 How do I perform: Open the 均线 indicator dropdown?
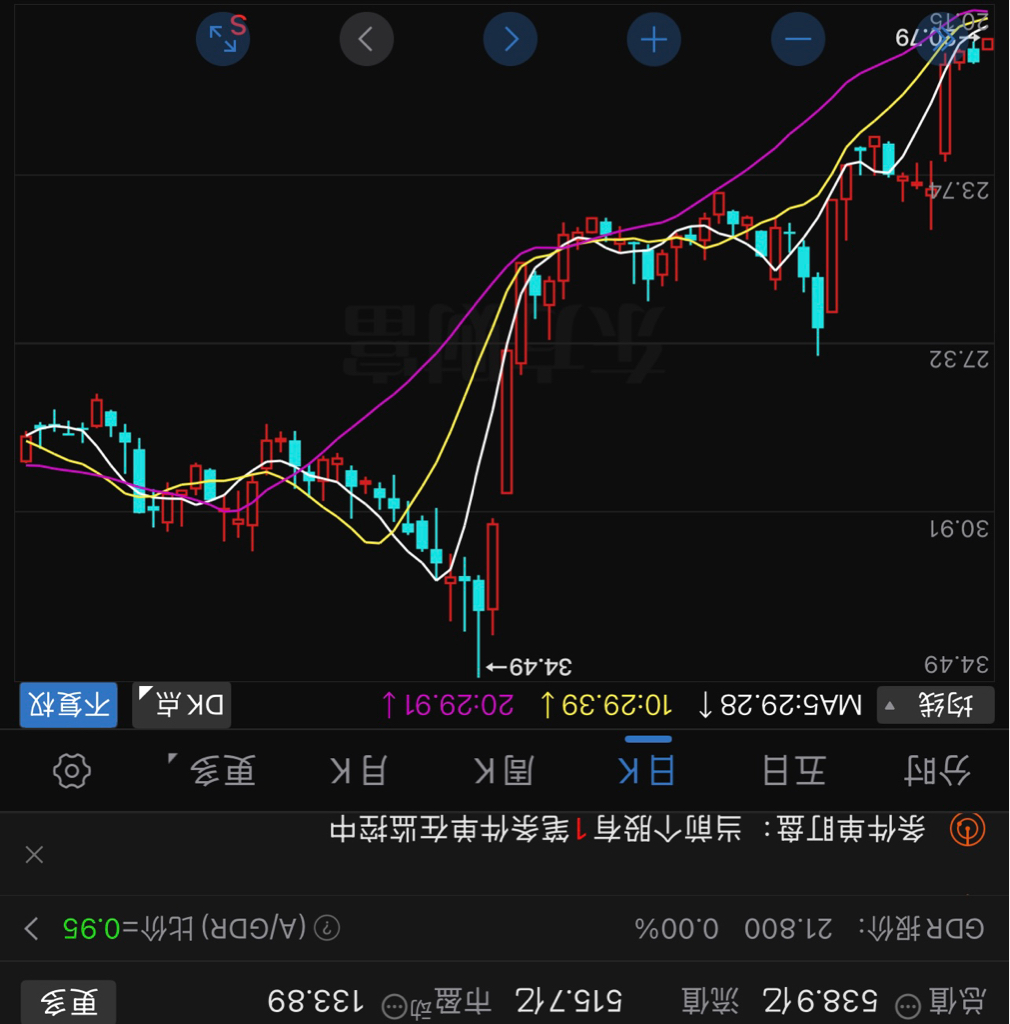click(x=935, y=705)
